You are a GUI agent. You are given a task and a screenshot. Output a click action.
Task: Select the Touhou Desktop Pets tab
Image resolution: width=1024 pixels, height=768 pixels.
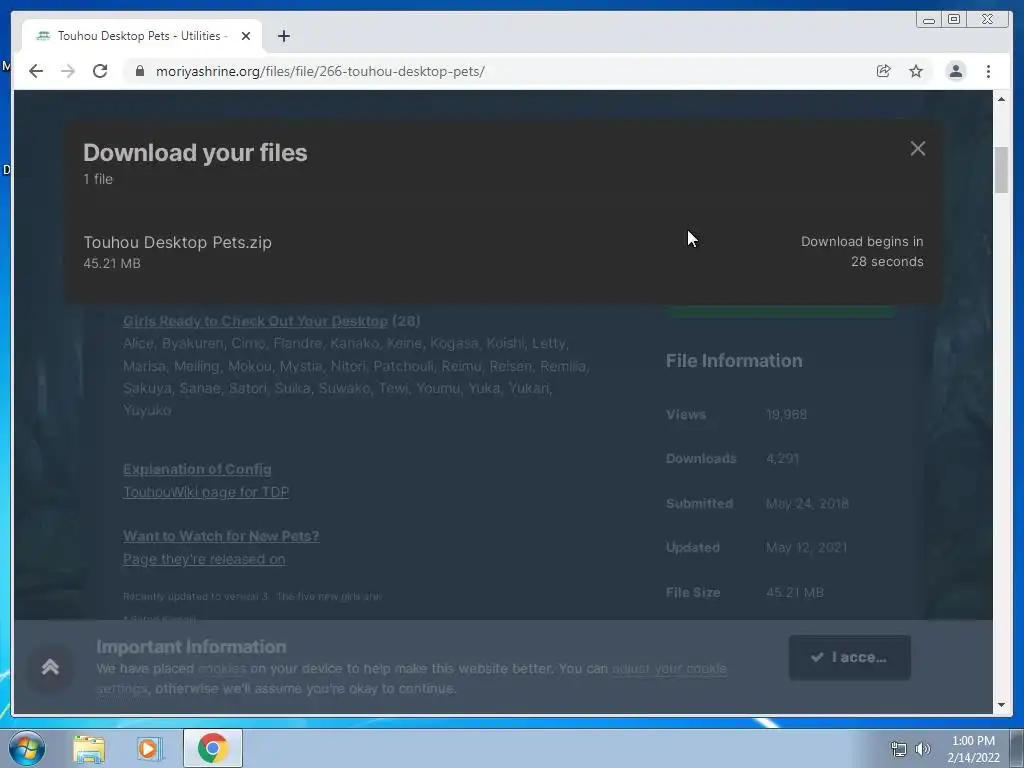click(142, 36)
